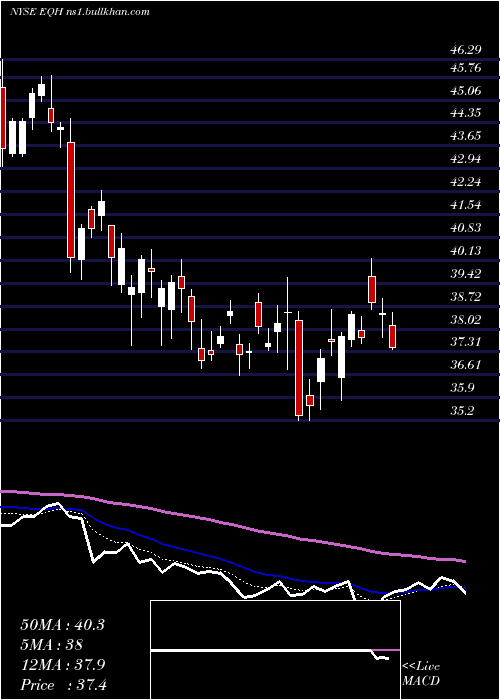Image resolution: width=500 pixels, height=700 pixels.
Task: Click the 35.9 price level label
Action: (x=462, y=388)
